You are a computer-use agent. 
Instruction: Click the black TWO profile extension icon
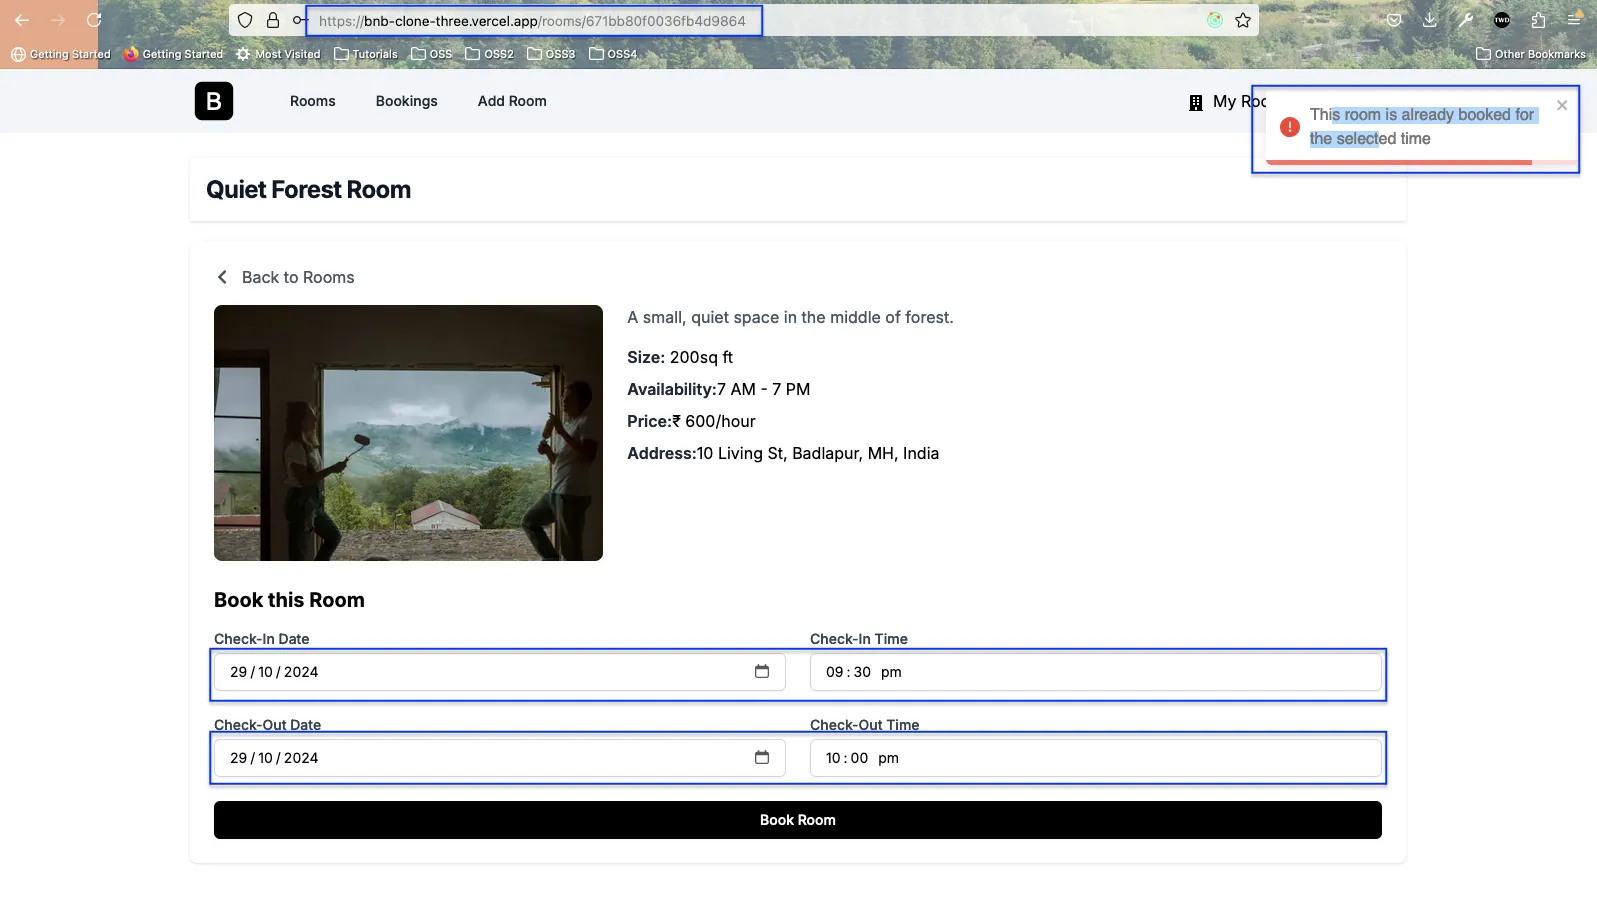(x=1502, y=20)
